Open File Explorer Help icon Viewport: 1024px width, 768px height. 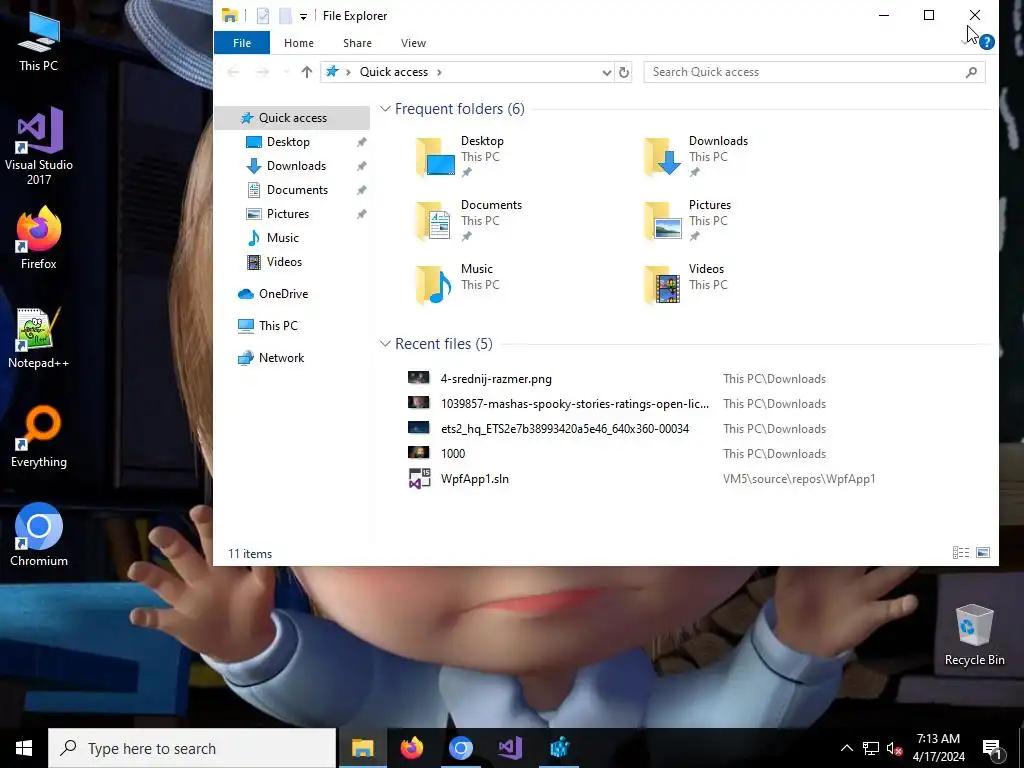987,42
